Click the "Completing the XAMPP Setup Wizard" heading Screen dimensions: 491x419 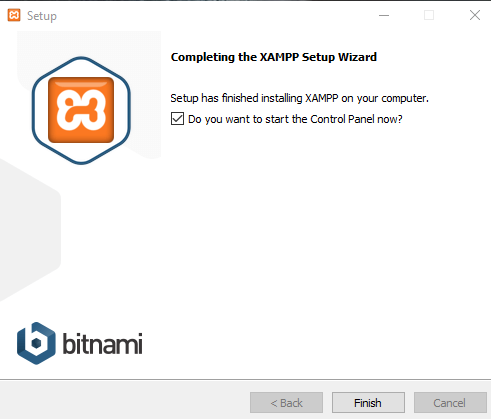tap(274, 57)
